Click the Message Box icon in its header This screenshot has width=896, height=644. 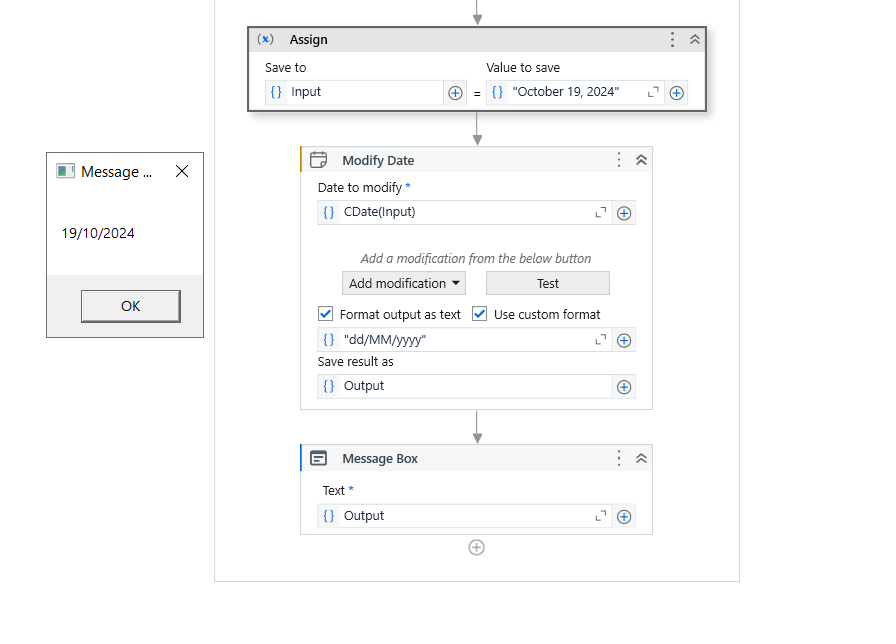click(x=318, y=458)
